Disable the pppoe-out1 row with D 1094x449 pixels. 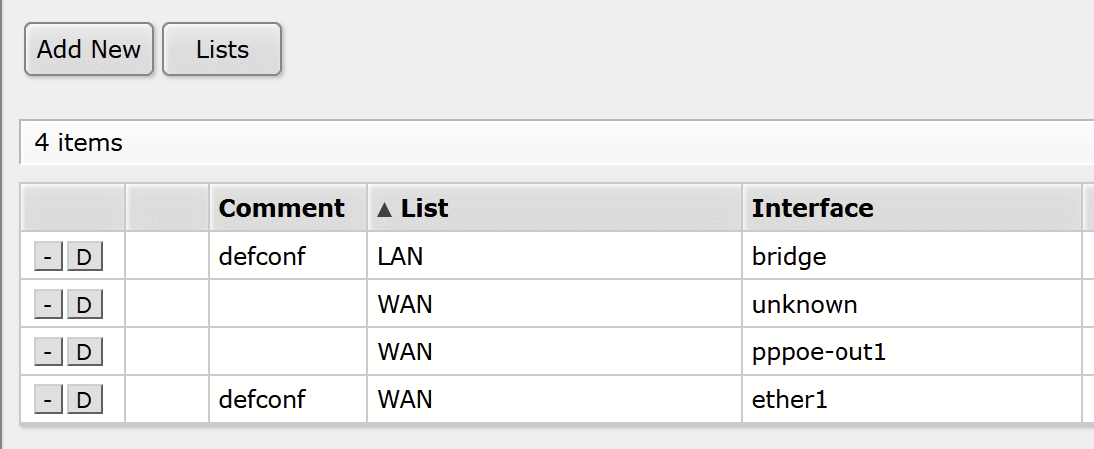coord(84,353)
